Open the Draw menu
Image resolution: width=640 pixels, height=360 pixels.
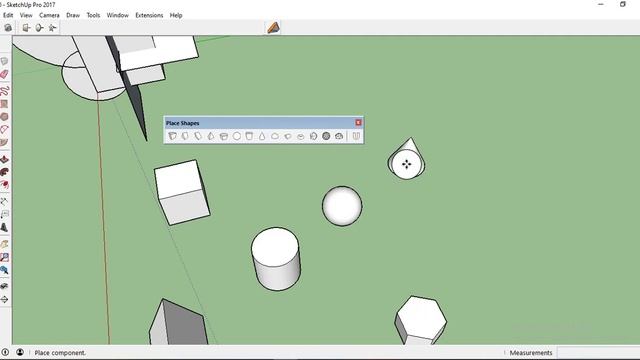(73, 15)
